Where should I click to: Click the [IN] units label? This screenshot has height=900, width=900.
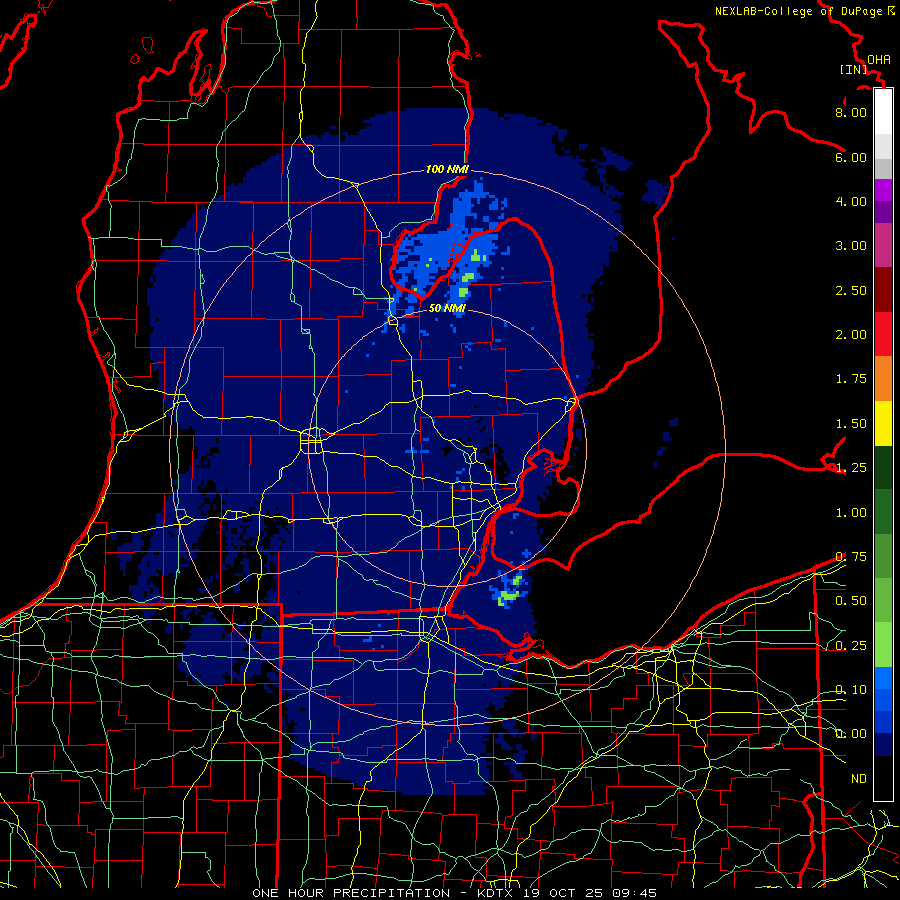pyautogui.click(x=854, y=69)
